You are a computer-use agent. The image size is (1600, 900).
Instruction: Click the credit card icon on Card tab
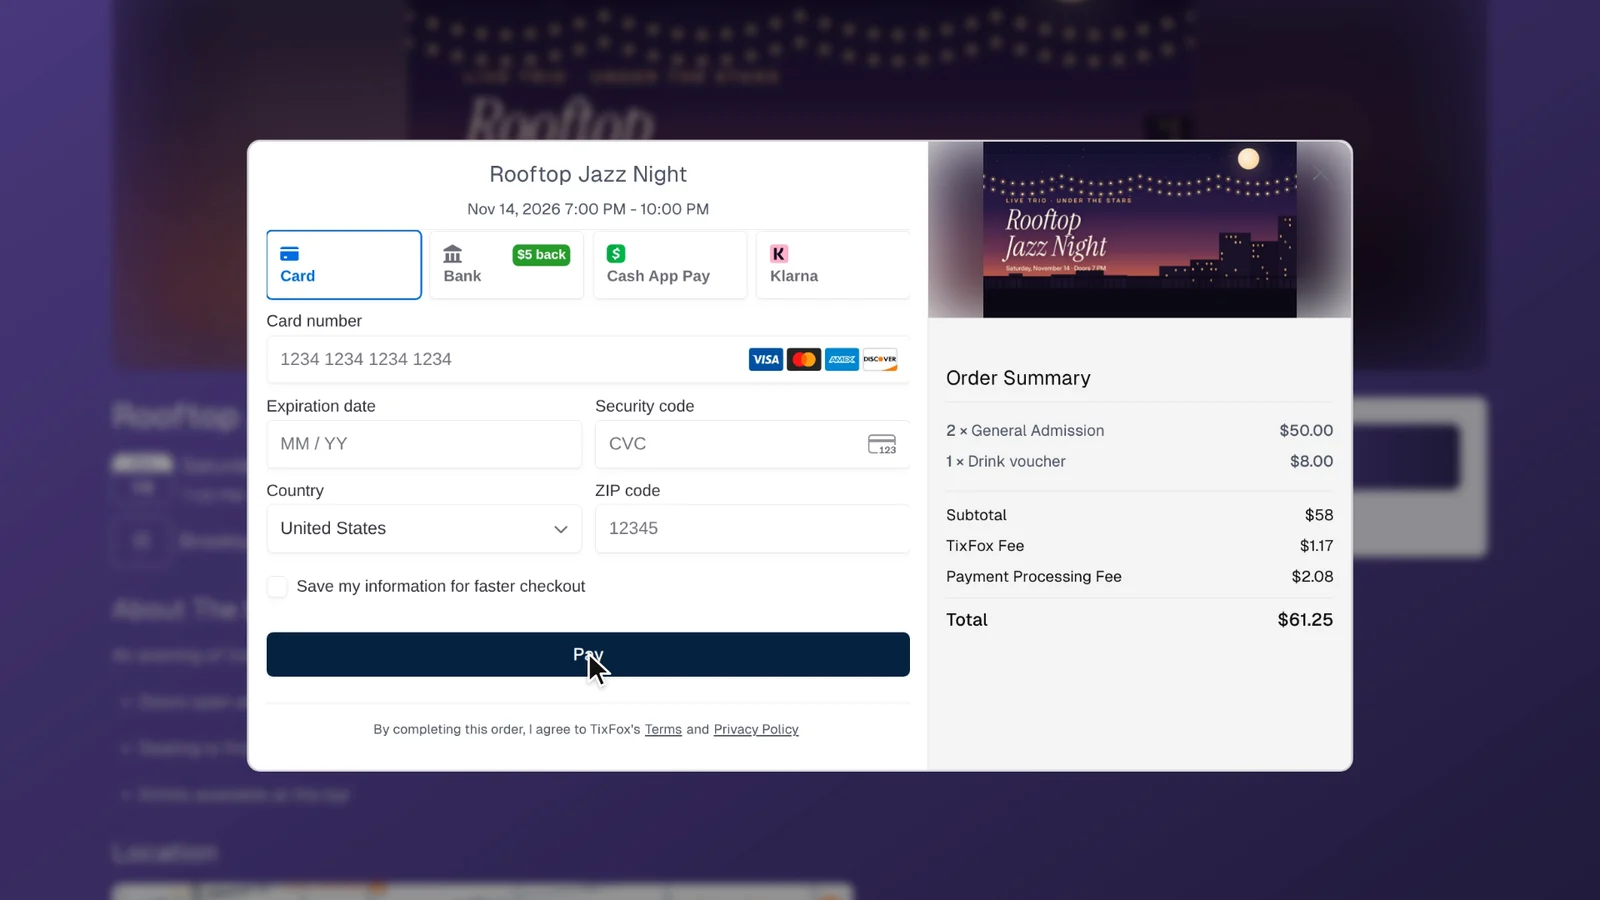(x=290, y=254)
